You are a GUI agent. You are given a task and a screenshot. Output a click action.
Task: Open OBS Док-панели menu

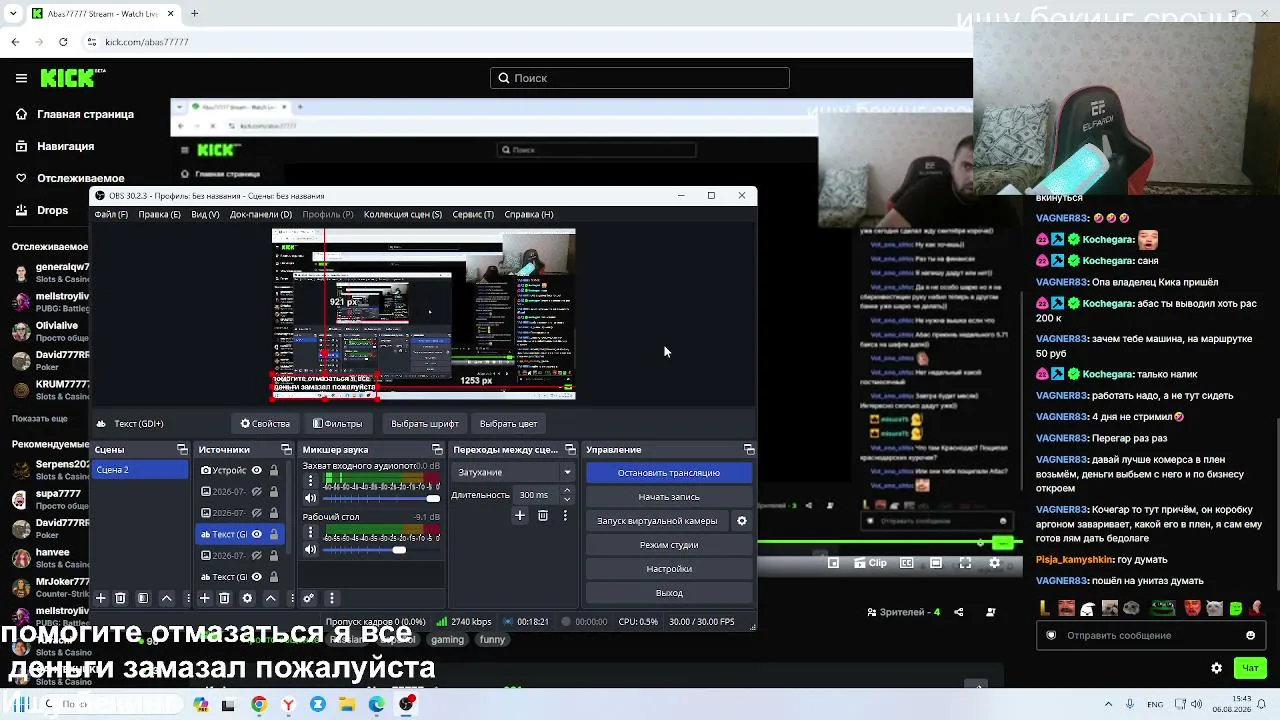pyautogui.click(x=261, y=214)
